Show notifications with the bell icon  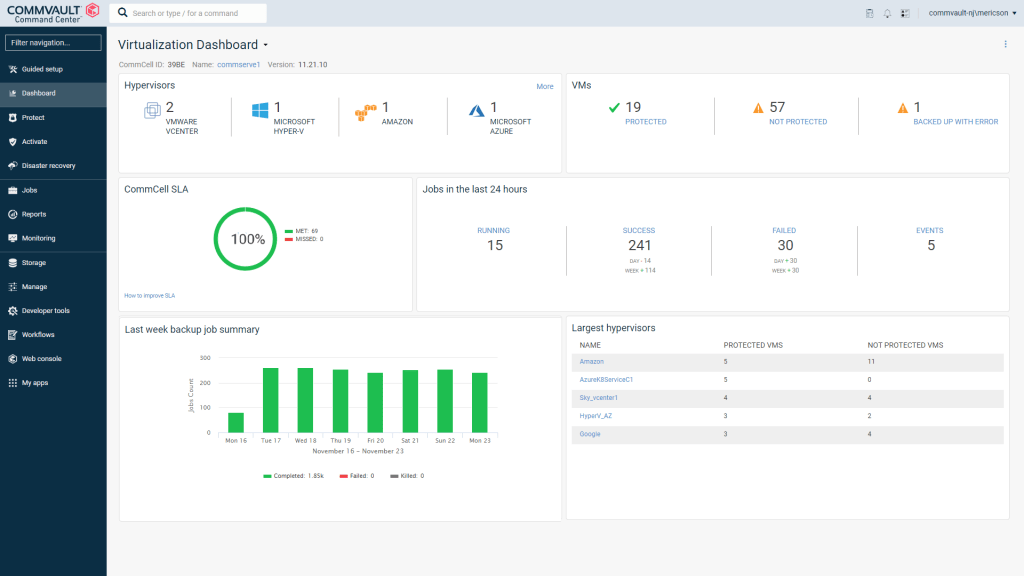coord(887,13)
